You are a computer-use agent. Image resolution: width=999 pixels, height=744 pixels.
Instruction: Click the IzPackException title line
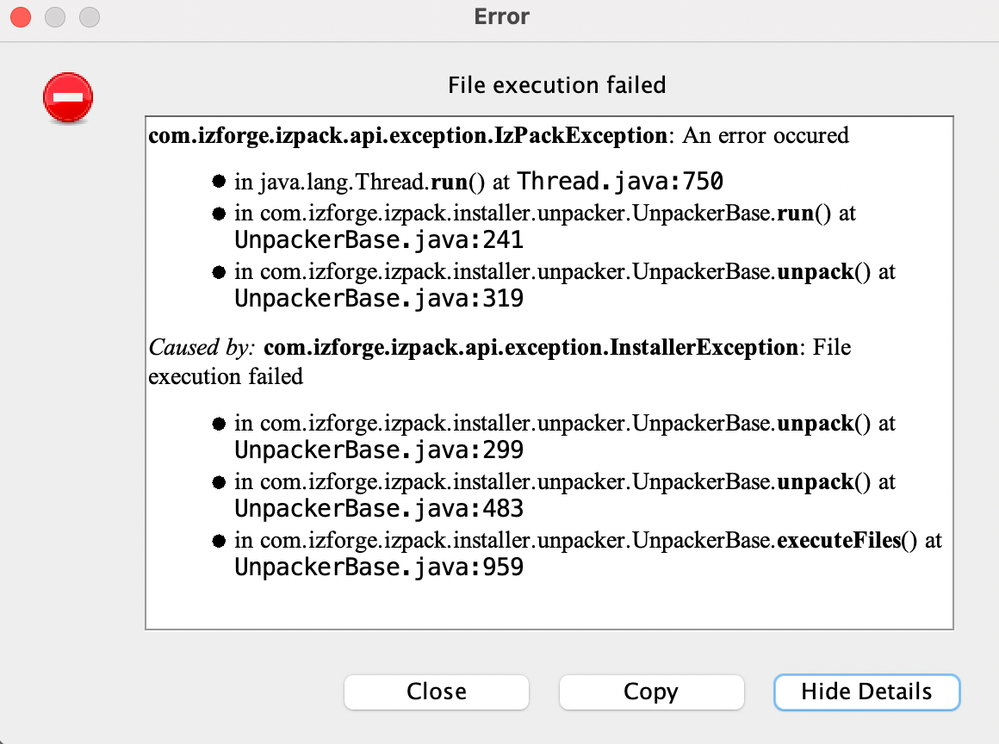pyautogui.click(x=498, y=136)
